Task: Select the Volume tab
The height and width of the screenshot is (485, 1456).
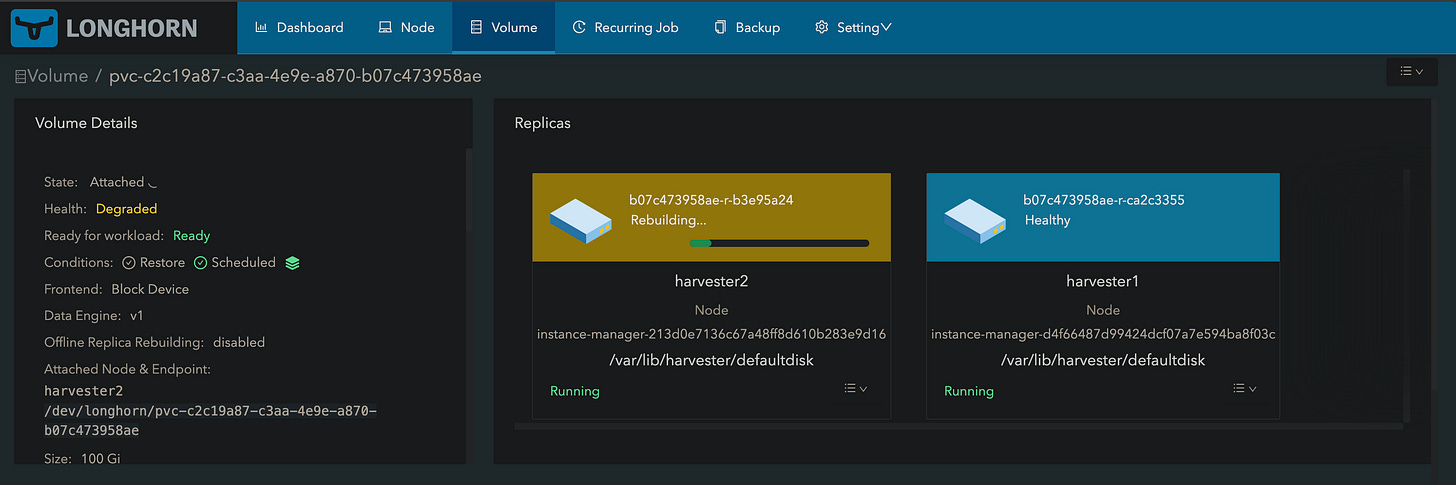Action: (x=503, y=27)
